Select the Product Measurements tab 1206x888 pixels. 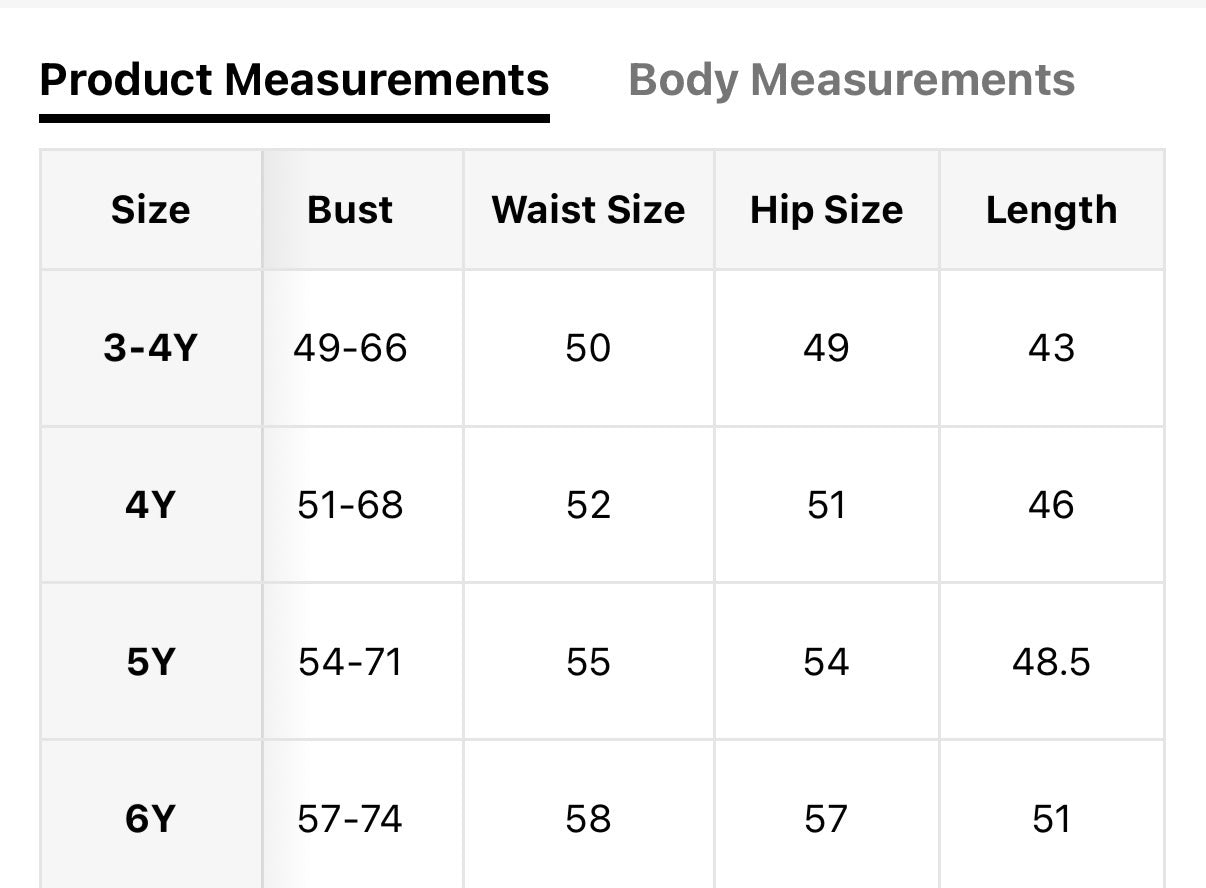tap(294, 80)
